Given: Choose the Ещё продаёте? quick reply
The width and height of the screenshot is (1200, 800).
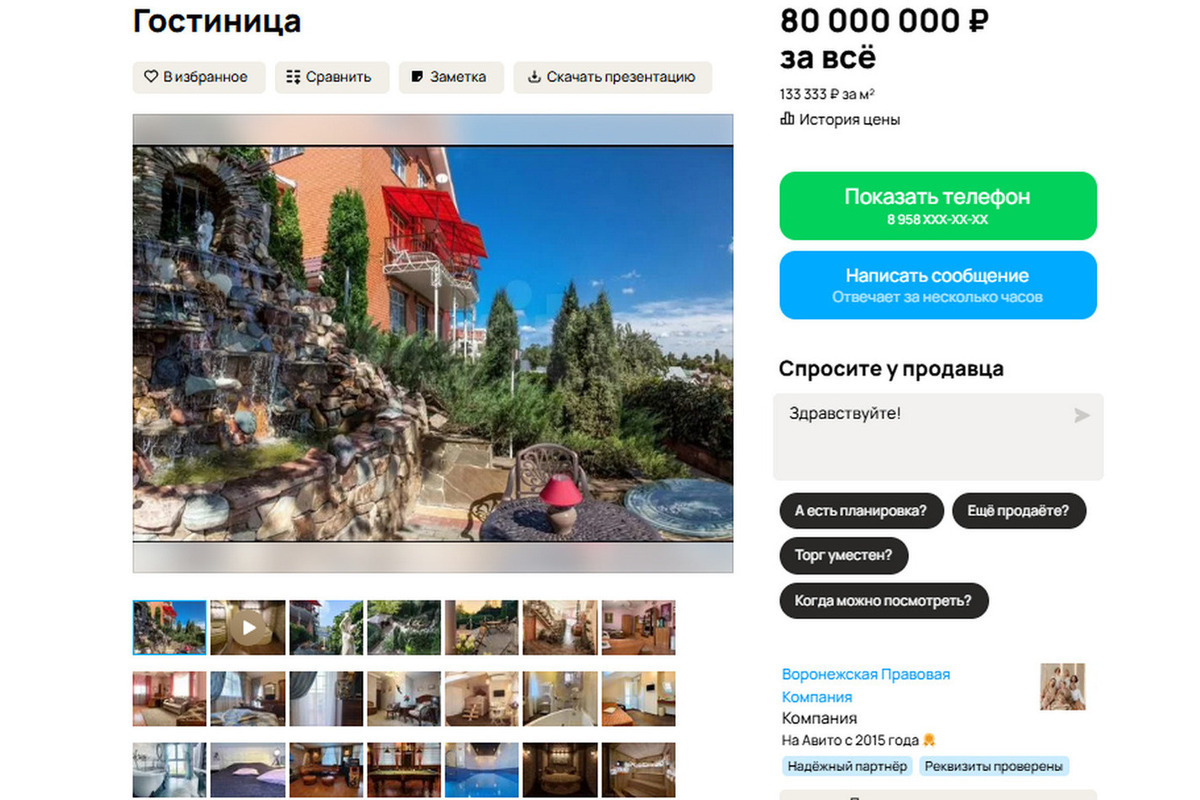Looking at the screenshot, I should [x=1019, y=511].
